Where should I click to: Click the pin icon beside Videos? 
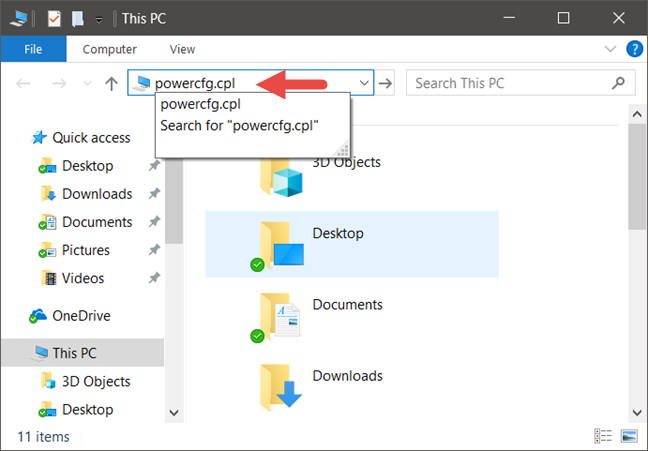pyautogui.click(x=154, y=278)
